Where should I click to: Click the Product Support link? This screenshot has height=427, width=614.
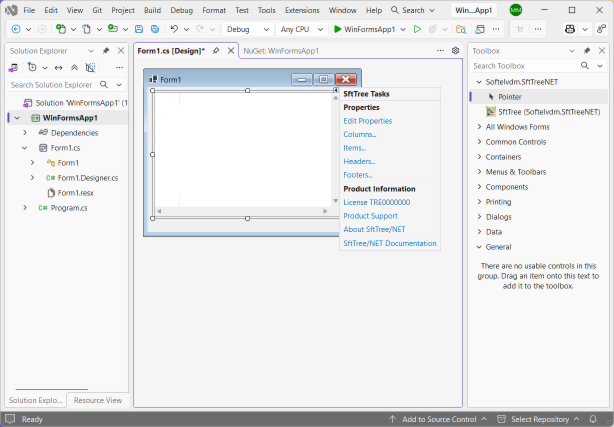(370, 216)
